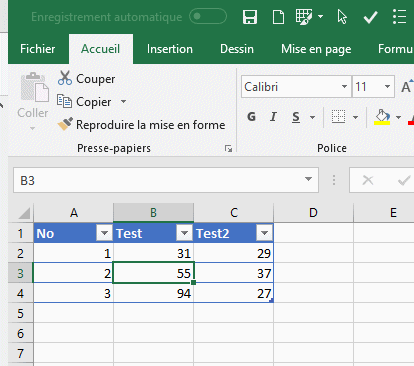Switch to the Accueil tab
This screenshot has width=414, height=366.
[101, 49]
